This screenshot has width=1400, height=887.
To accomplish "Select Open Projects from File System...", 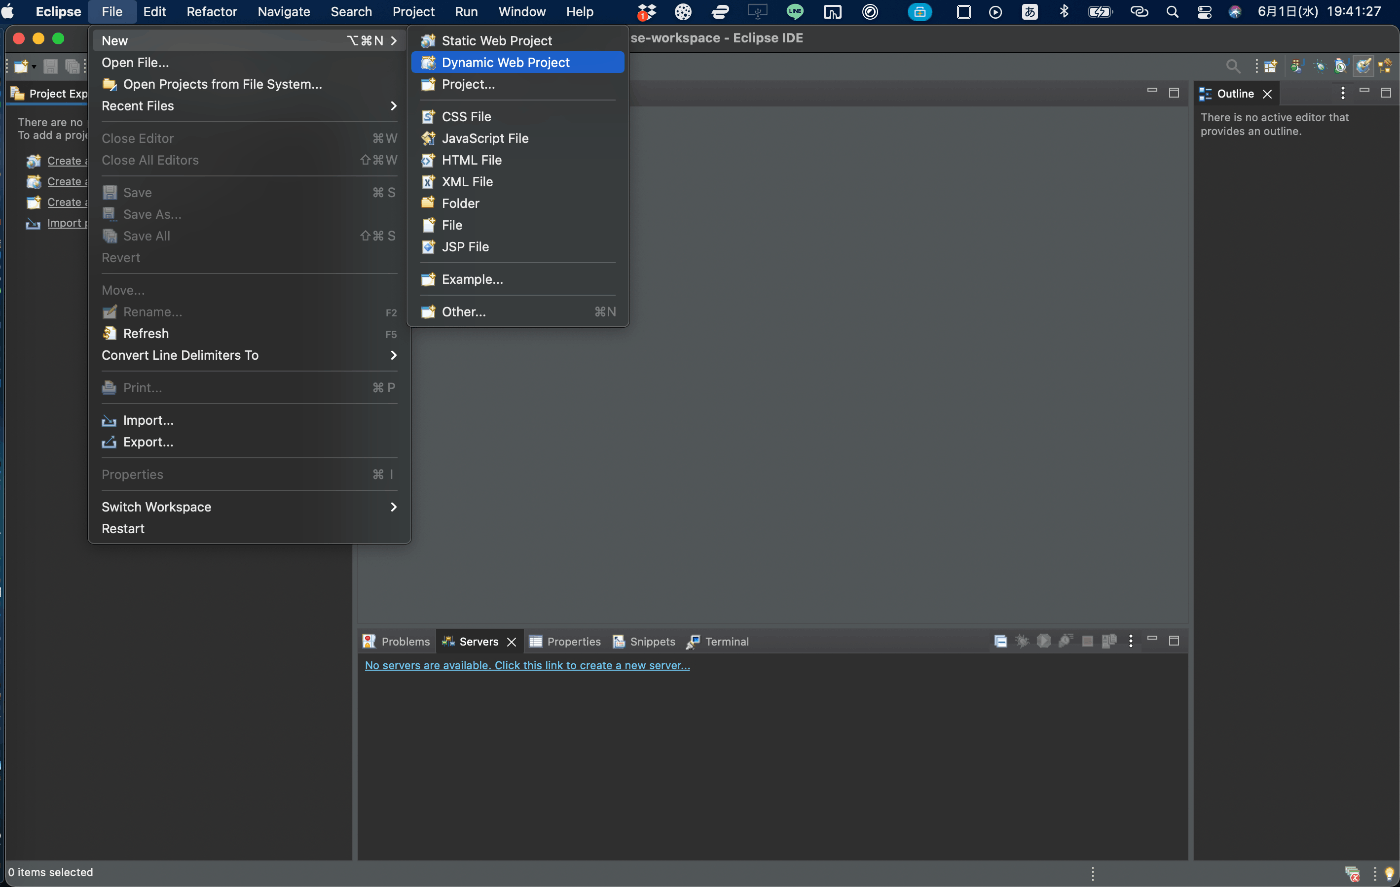I will [250, 84].
